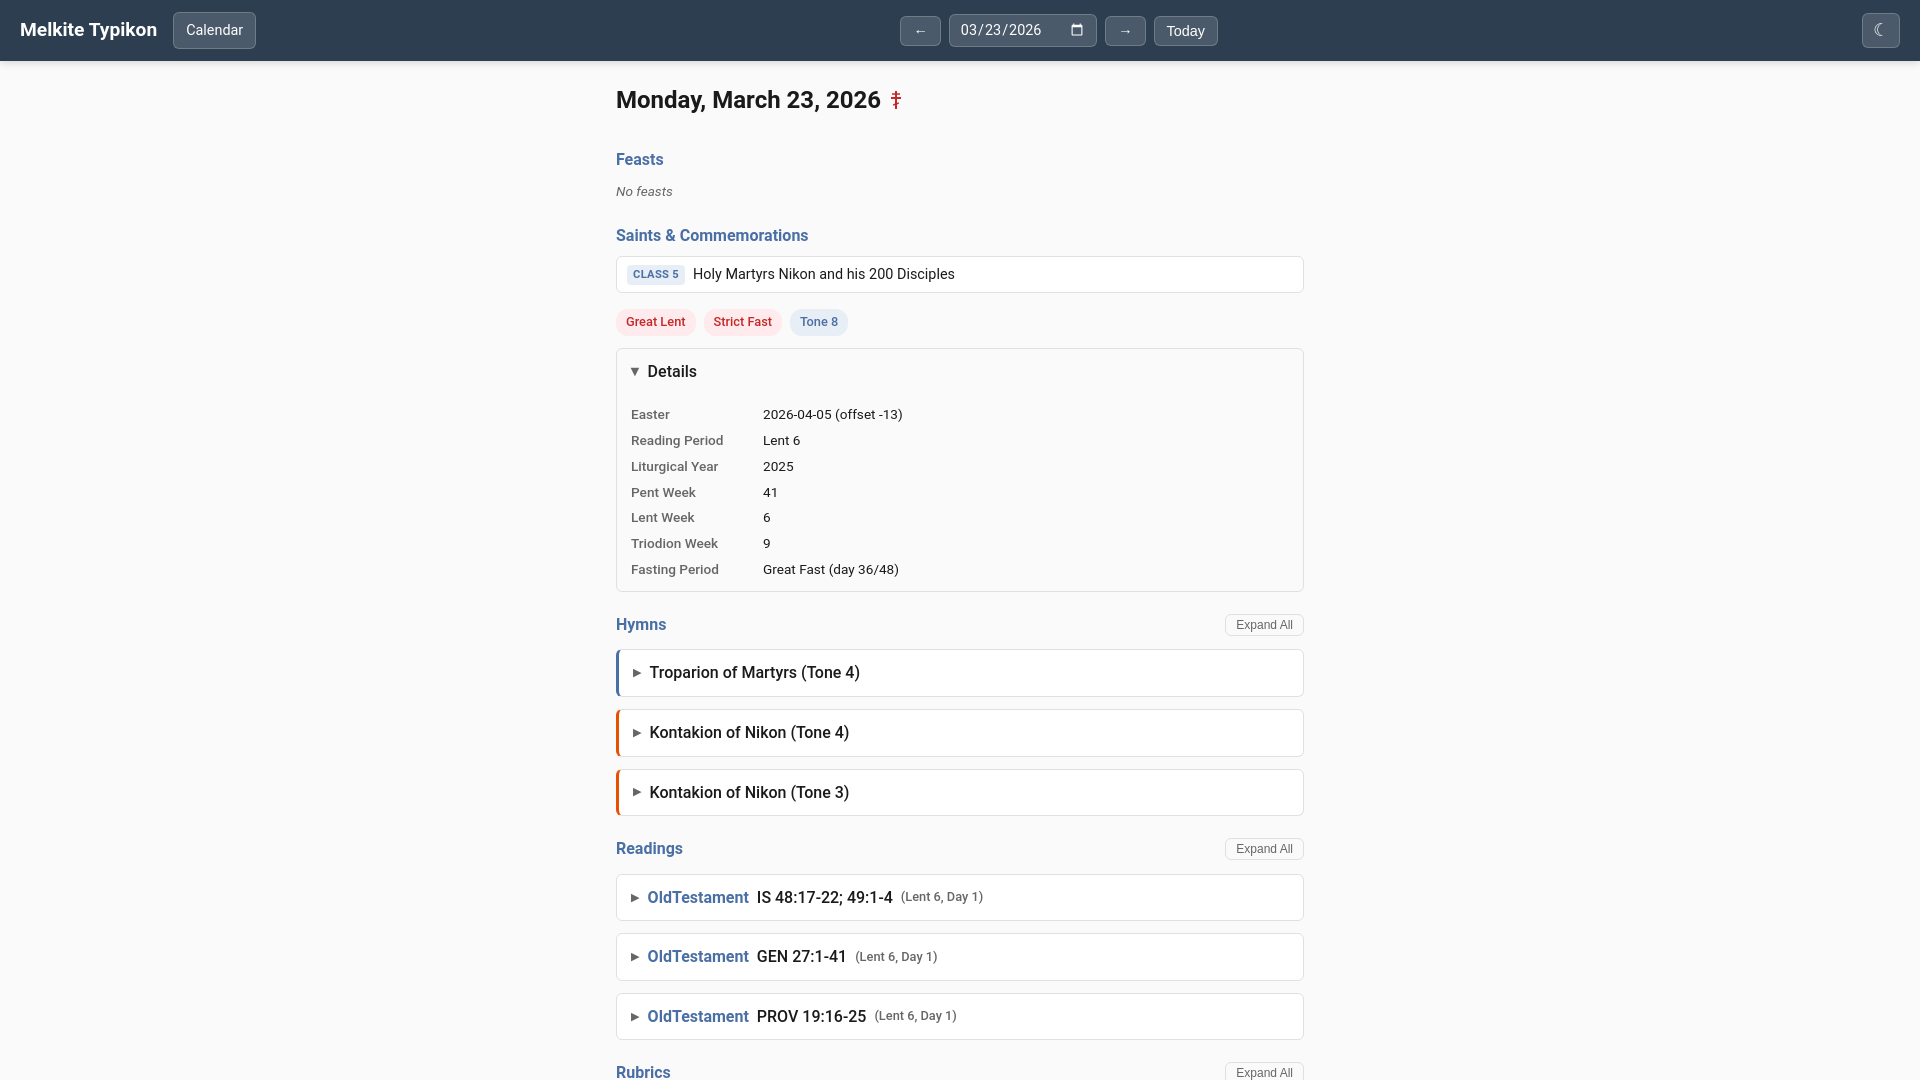The width and height of the screenshot is (1920, 1080).
Task: Click the Feasts heading
Action: click(639, 160)
